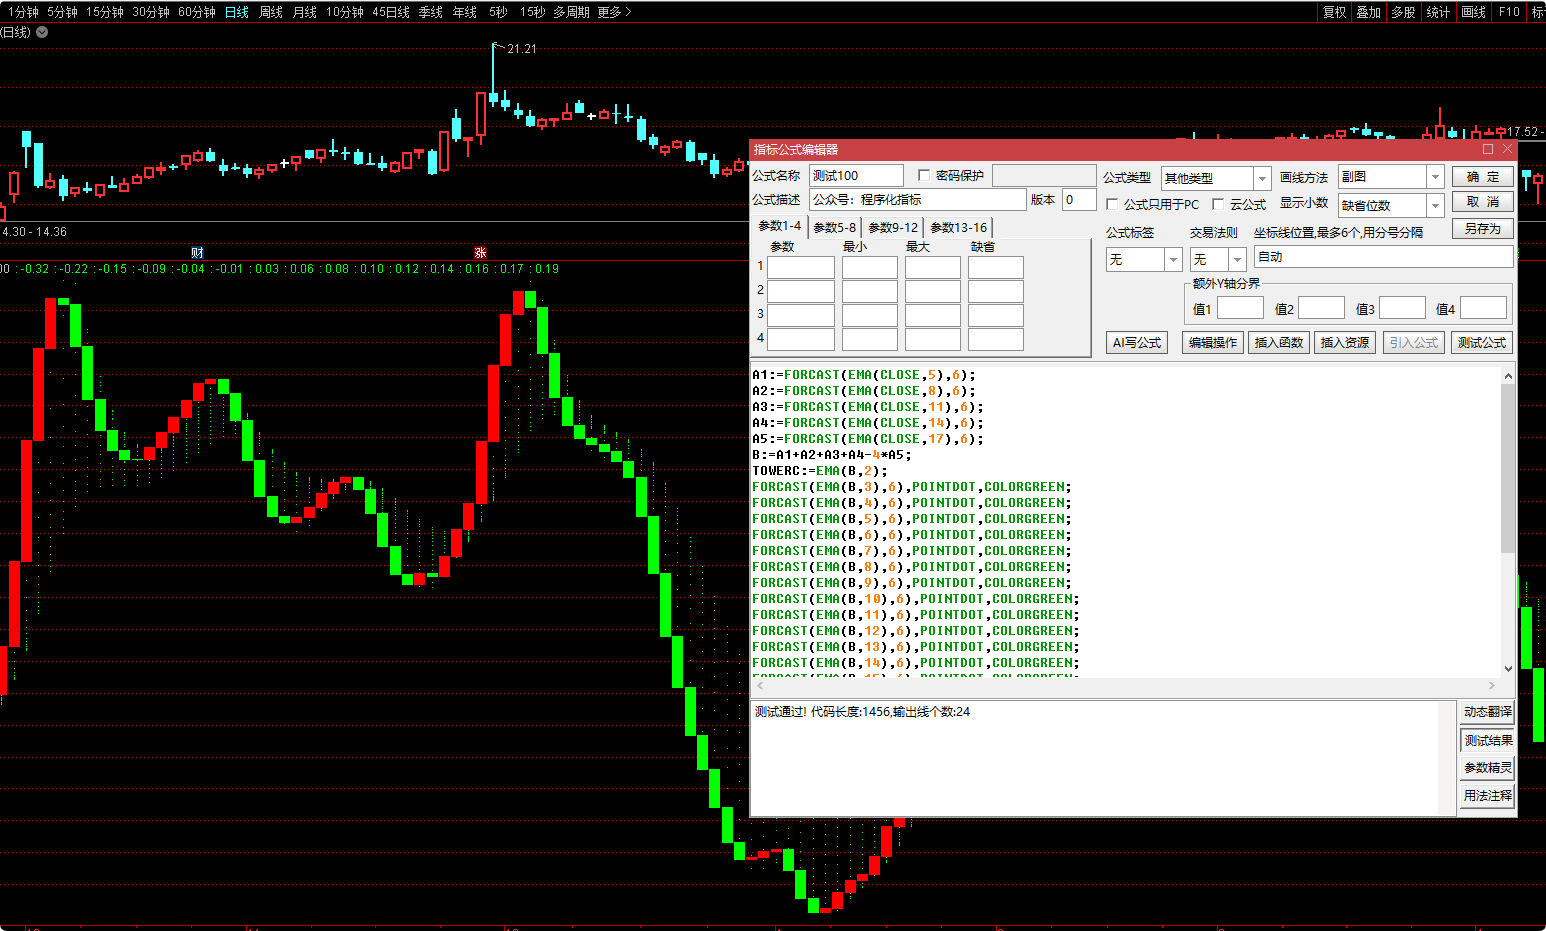The height and width of the screenshot is (931, 1546).
Task: Open the 显示小数 dropdown list
Action: [1435, 205]
